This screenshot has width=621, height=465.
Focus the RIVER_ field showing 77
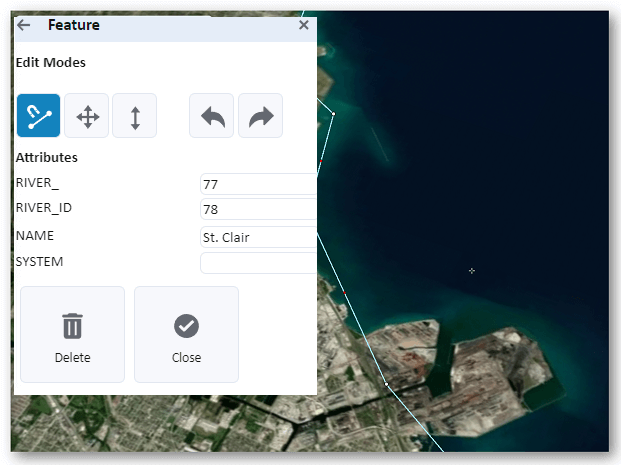[259, 184]
